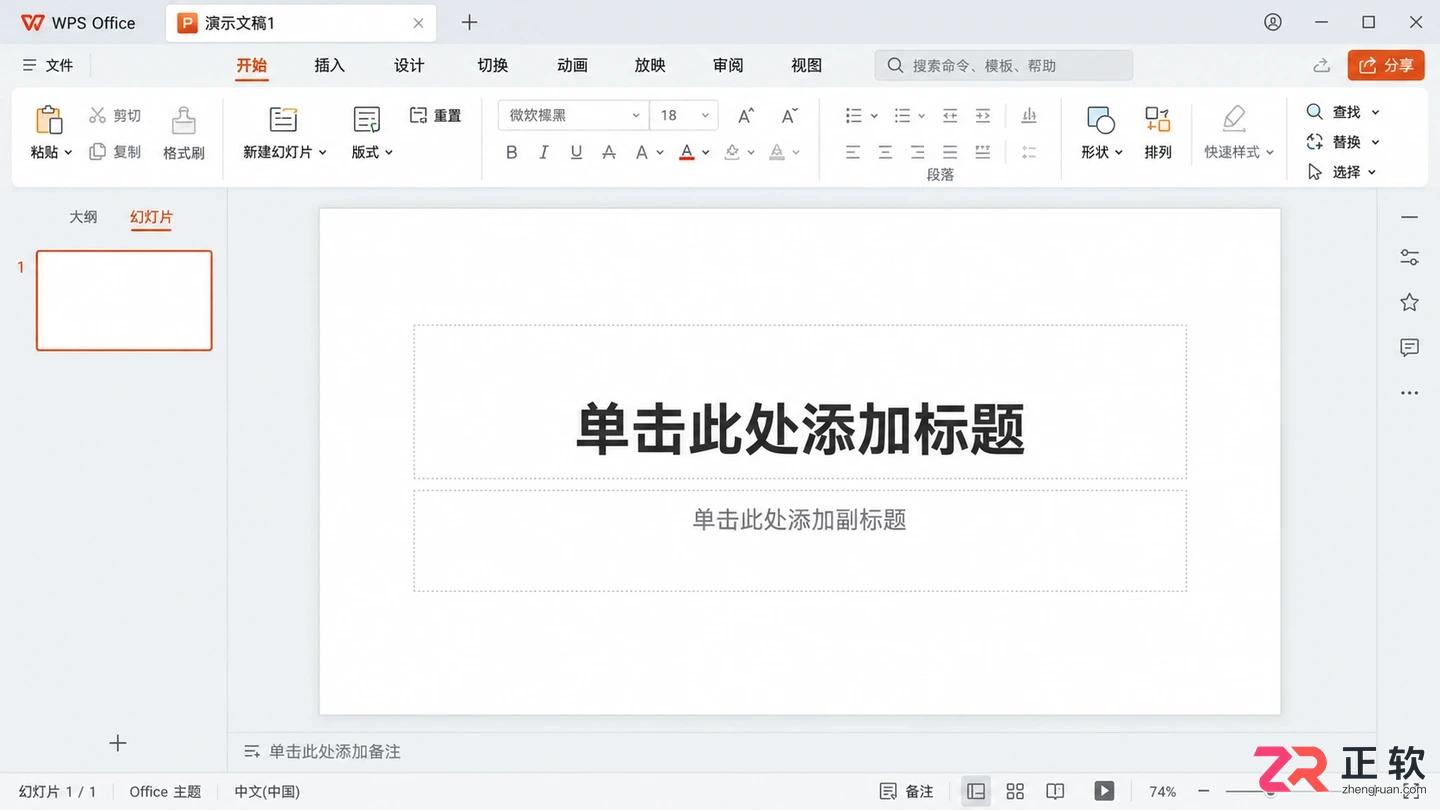
Task: Decrease the paragraph indent level
Action: [950, 115]
